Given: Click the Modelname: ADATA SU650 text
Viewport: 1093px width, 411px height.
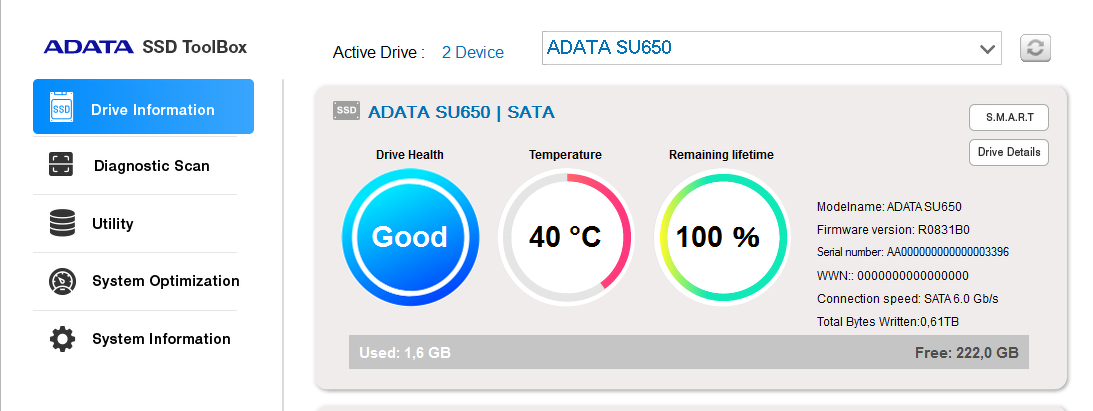Looking at the screenshot, I should coord(889,207).
